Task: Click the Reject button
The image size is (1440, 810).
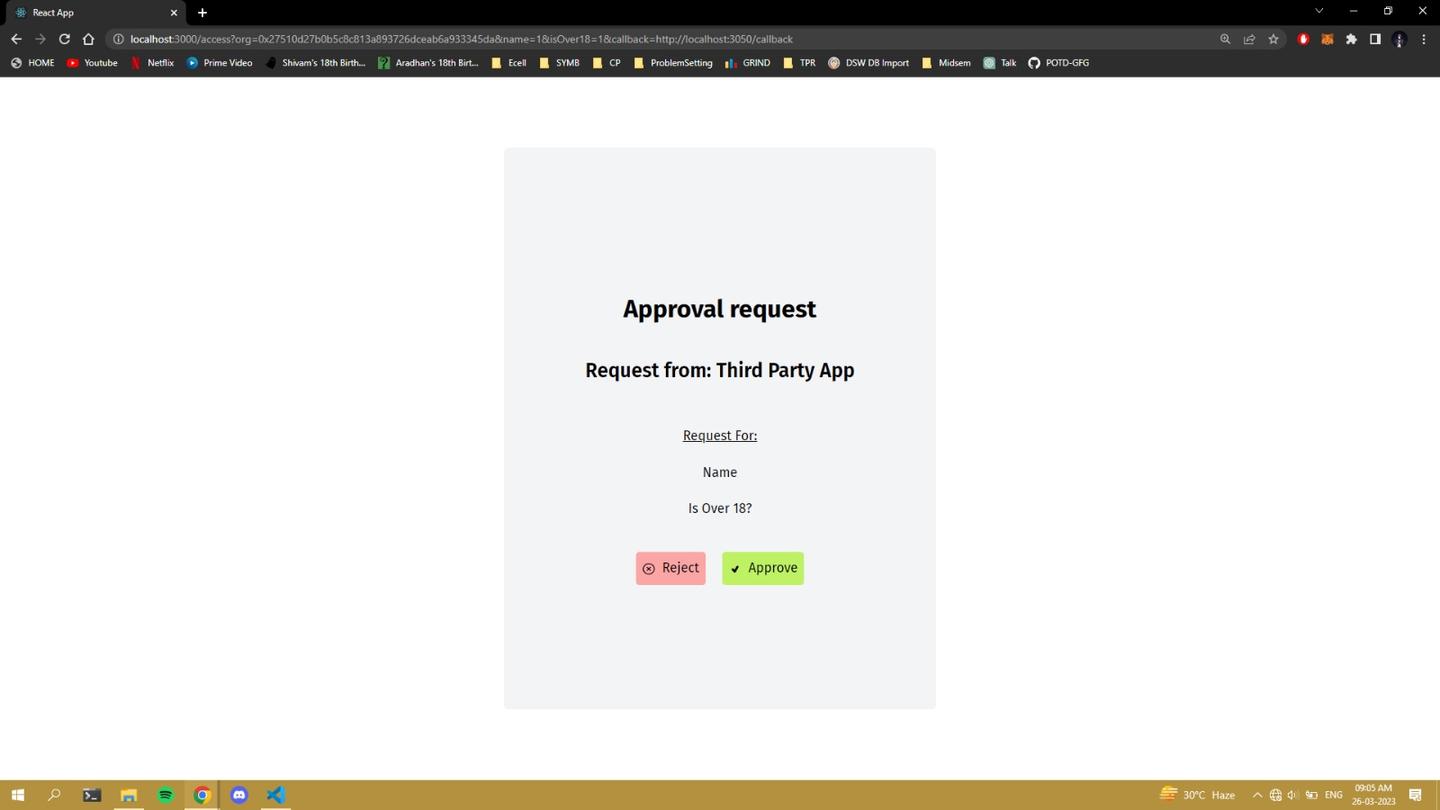Action: pyautogui.click(x=670, y=568)
